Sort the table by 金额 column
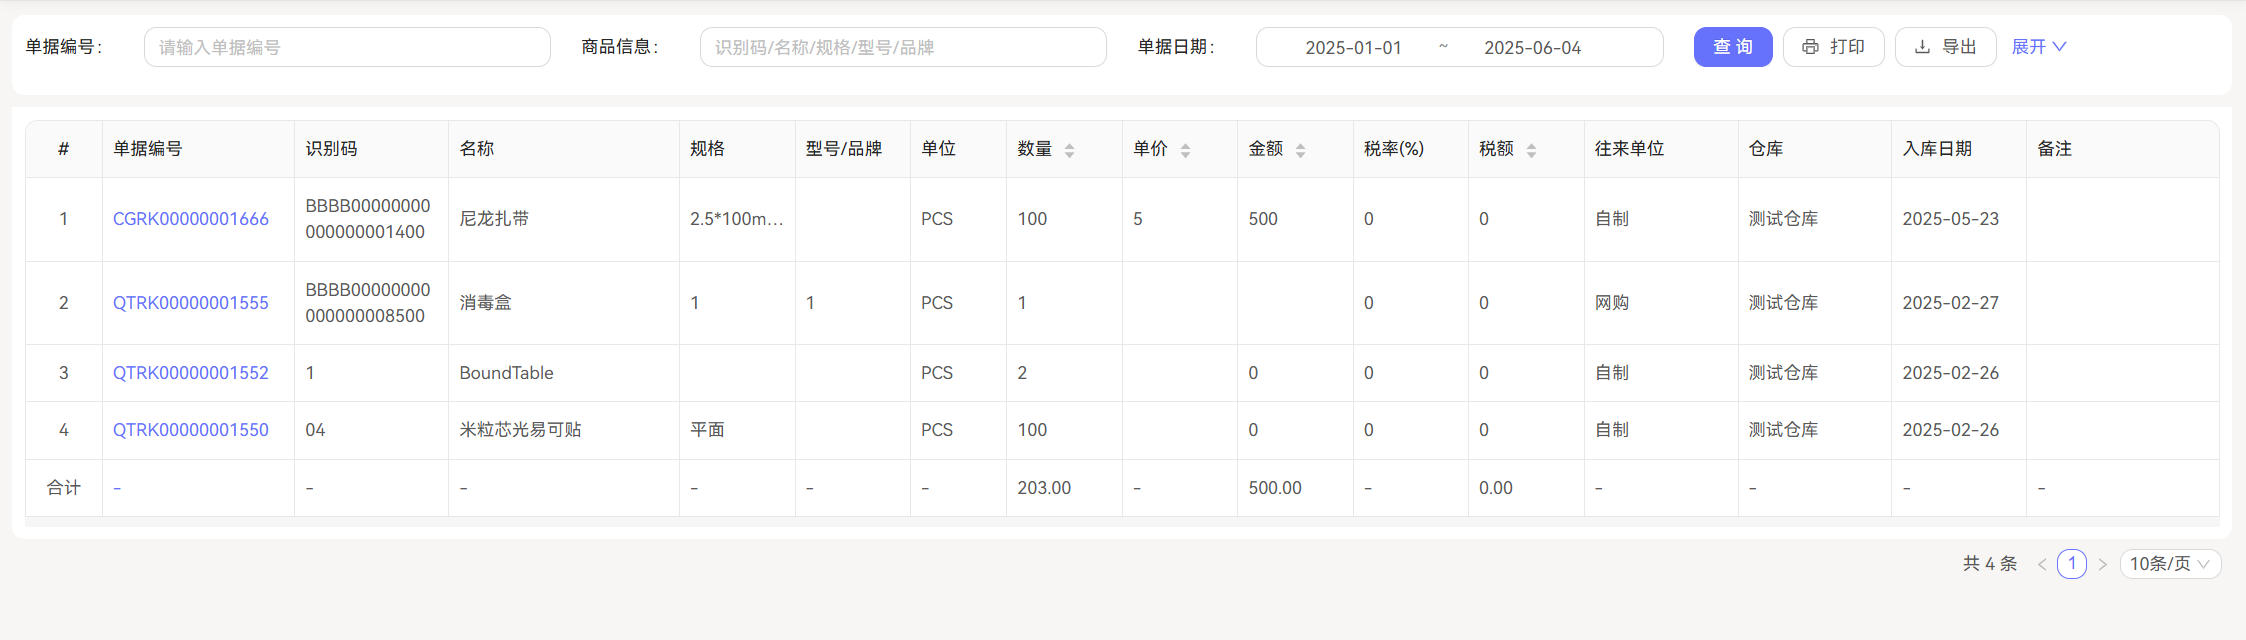 pyautogui.click(x=1300, y=150)
